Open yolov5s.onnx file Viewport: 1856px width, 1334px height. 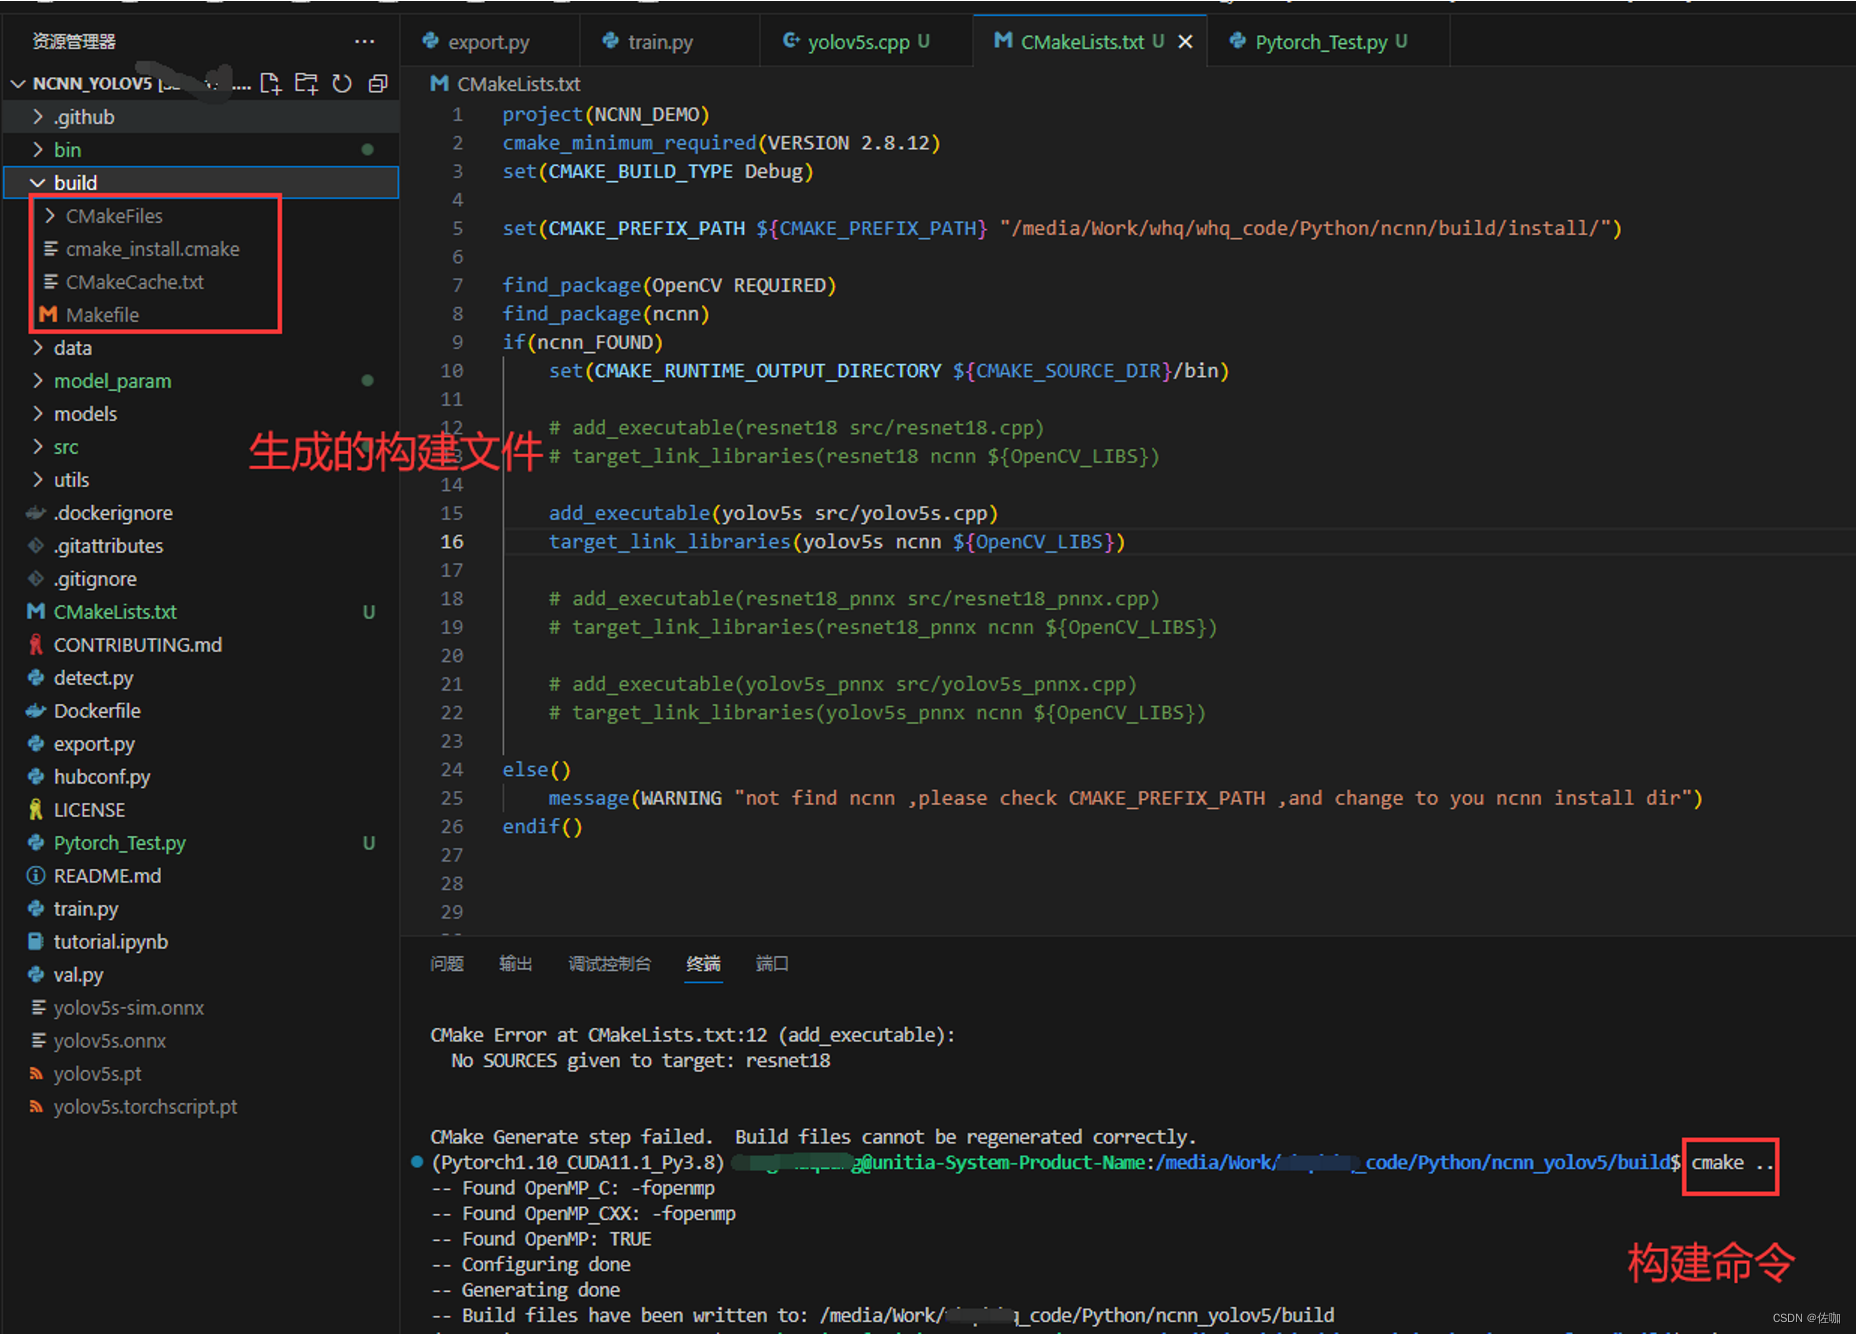coord(200,1041)
